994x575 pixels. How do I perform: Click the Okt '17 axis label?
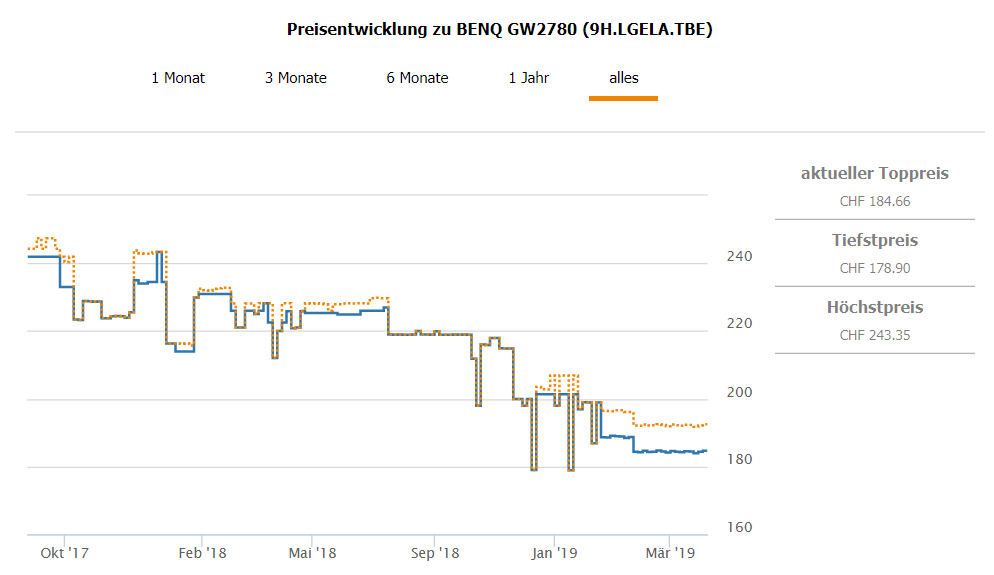(x=64, y=552)
